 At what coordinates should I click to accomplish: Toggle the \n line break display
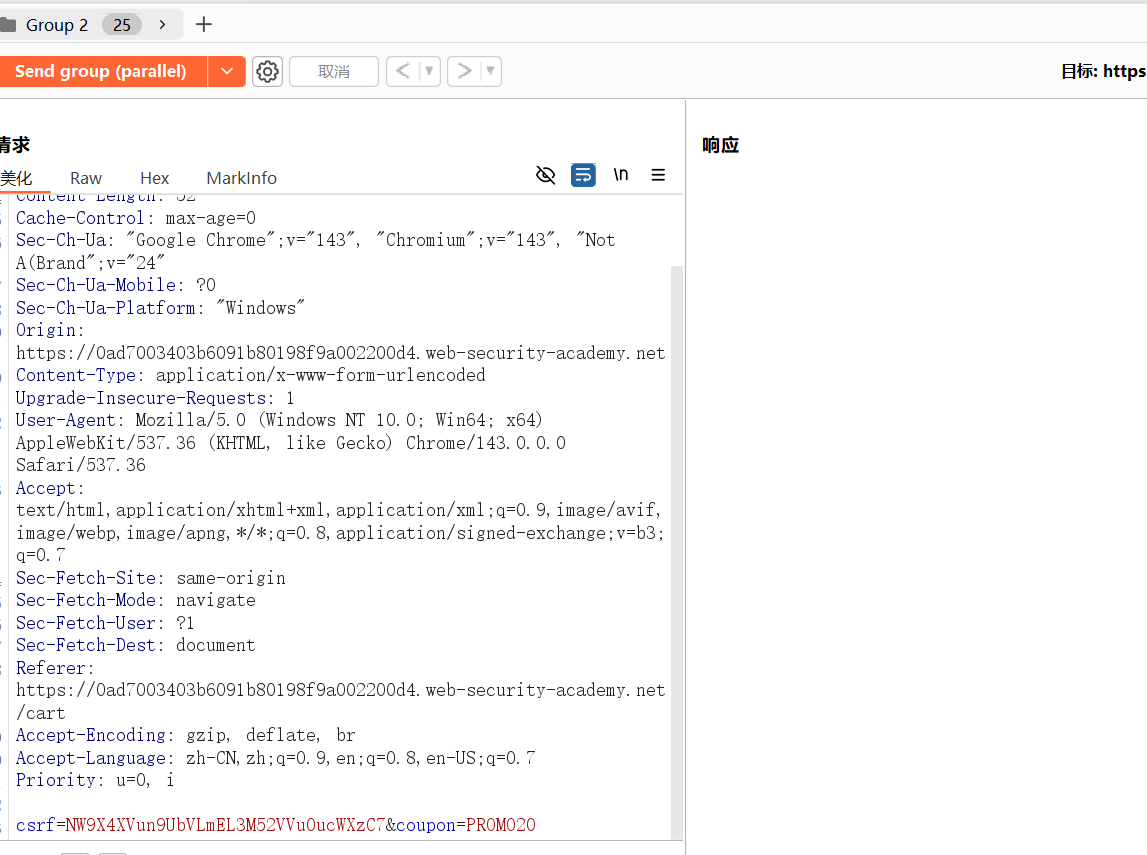(x=621, y=175)
